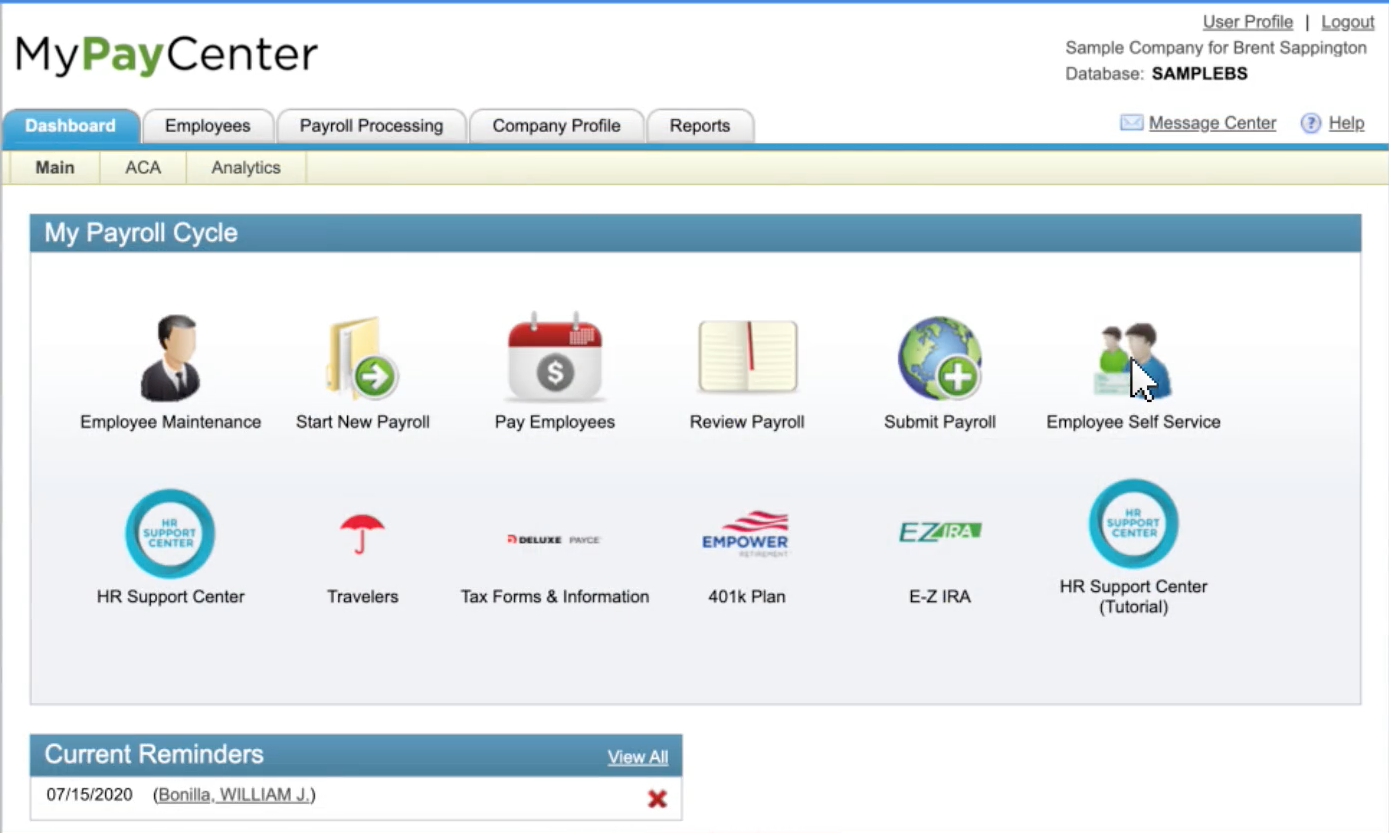This screenshot has height=833, width=1389.
Task: Click the Employee Maintenance label
Action: click(x=170, y=422)
